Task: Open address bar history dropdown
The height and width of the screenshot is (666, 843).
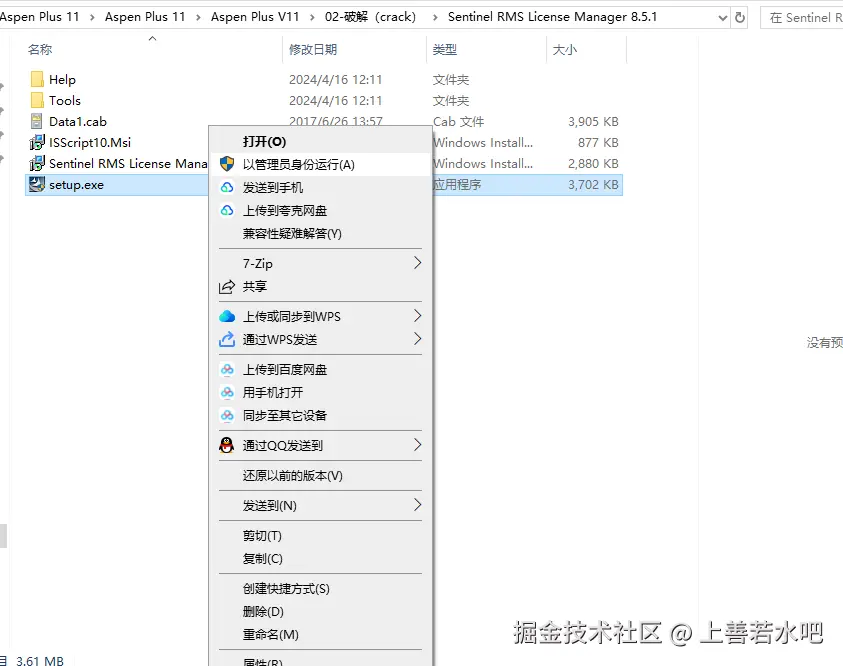Action: tap(723, 18)
